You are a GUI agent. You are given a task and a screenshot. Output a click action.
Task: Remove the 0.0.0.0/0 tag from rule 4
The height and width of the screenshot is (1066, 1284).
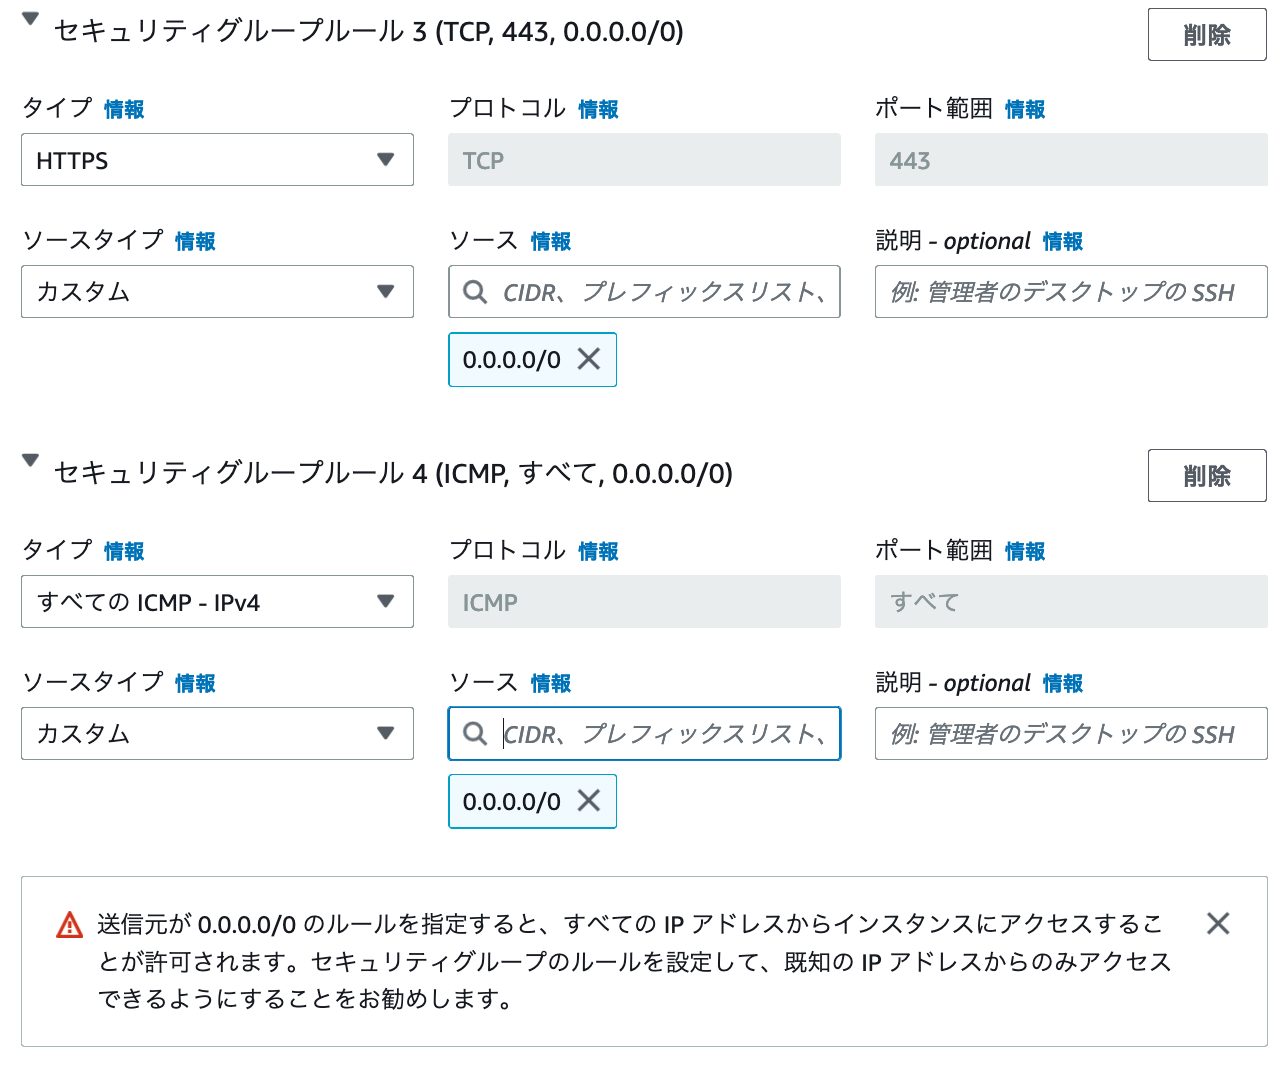point(589,801)
